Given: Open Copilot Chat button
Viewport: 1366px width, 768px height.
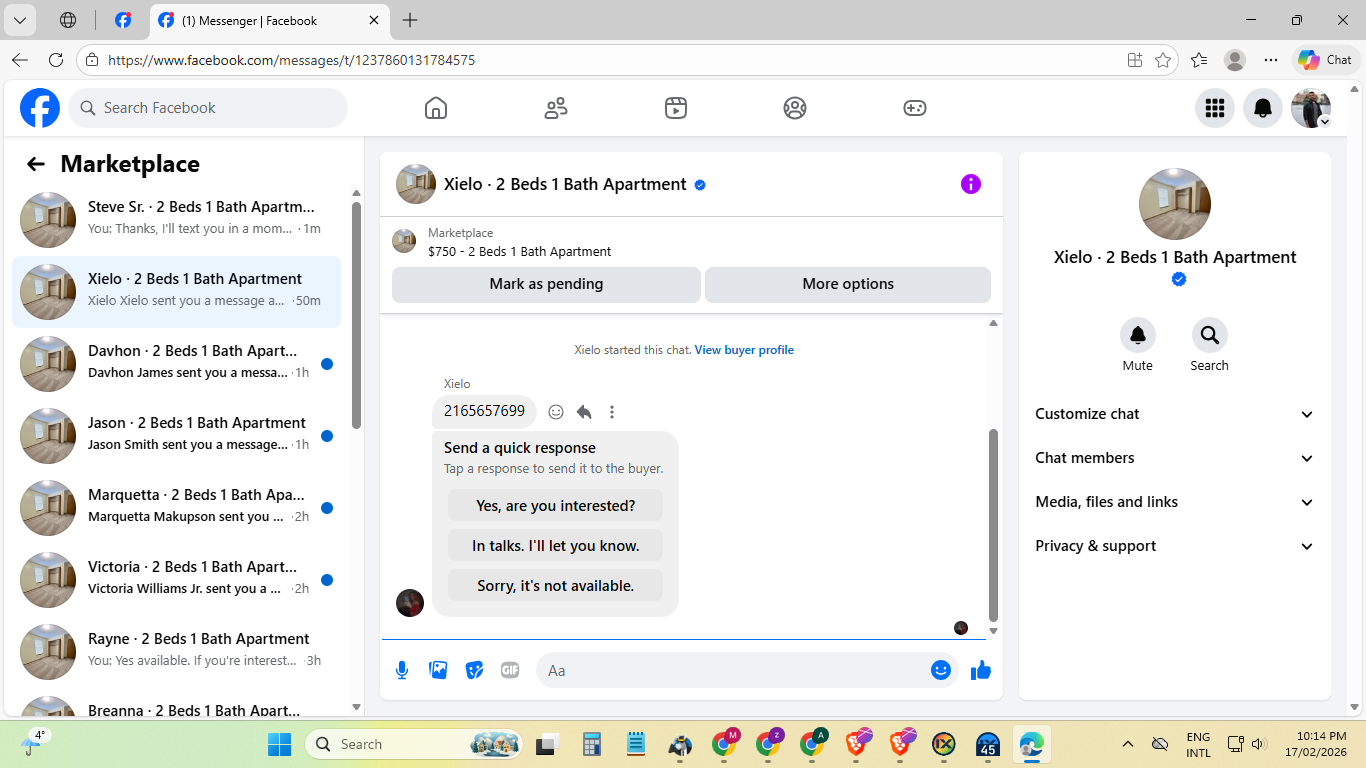Looking at the screenshot, I should [1326, 60].
